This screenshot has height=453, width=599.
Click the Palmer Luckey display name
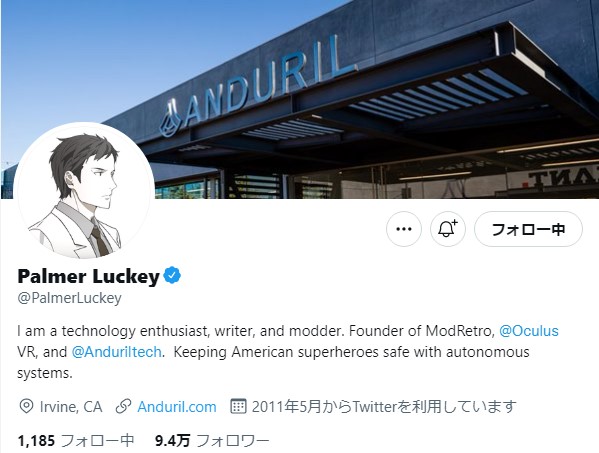[x=89, y=276]
